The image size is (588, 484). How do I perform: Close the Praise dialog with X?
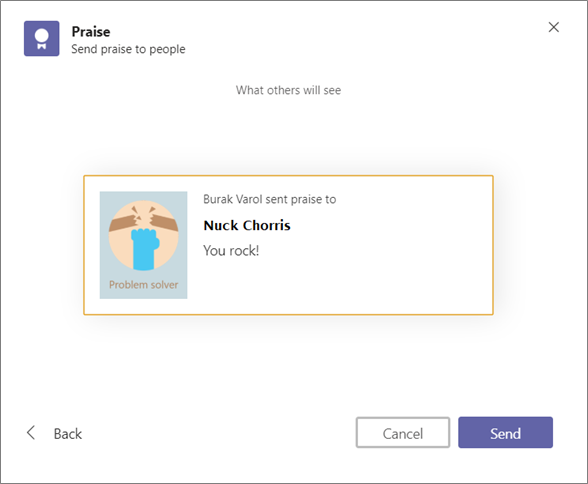tap(554, 27)
